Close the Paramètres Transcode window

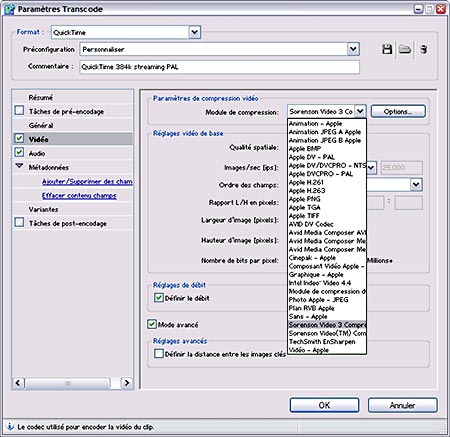[441, 9]
